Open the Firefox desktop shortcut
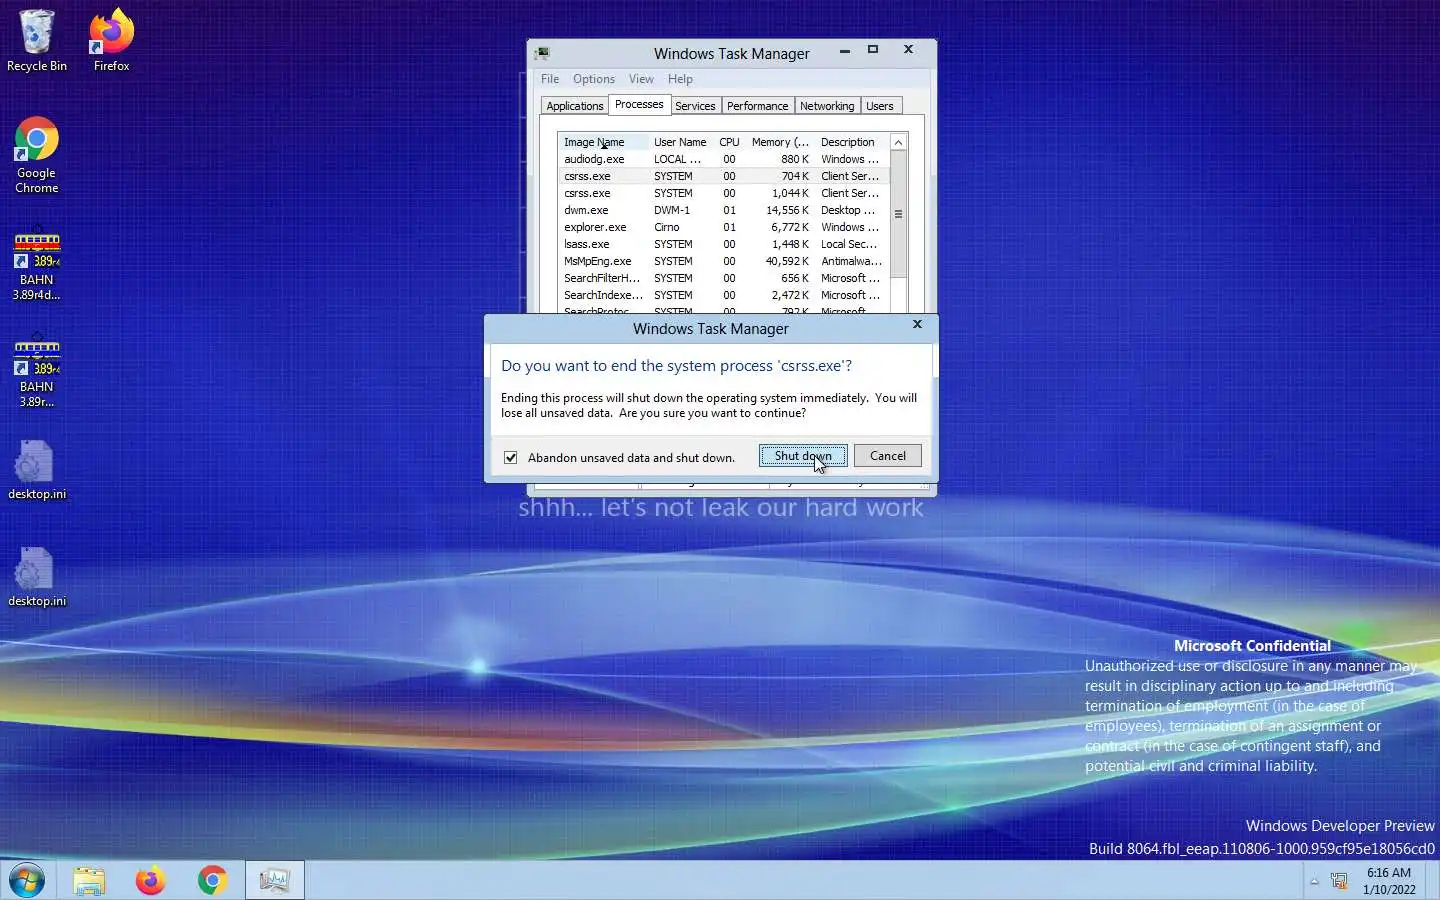Screen dimensions: 1440x900 [112, 41]
